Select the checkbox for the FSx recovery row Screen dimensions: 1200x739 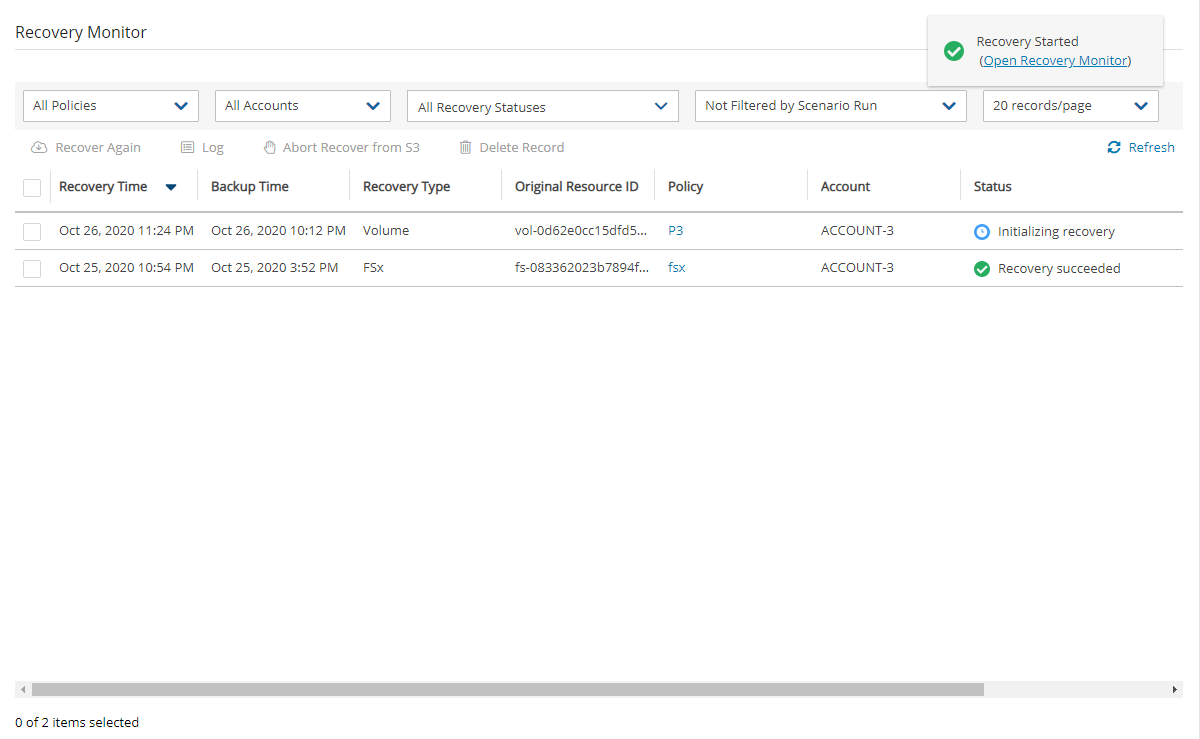32,269
